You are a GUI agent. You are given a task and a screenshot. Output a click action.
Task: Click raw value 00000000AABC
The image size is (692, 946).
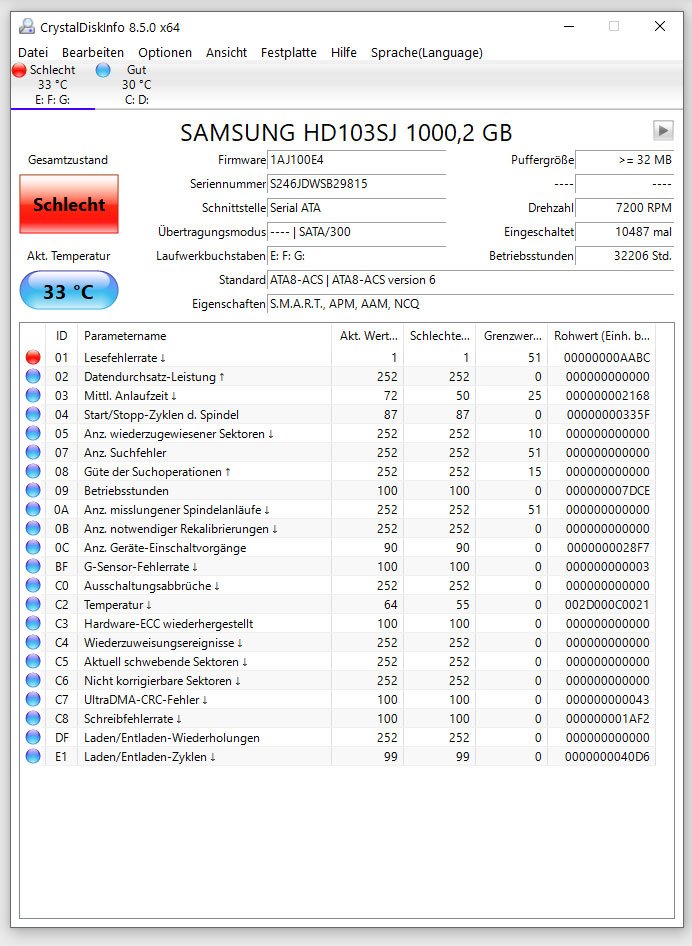[607, 358]
